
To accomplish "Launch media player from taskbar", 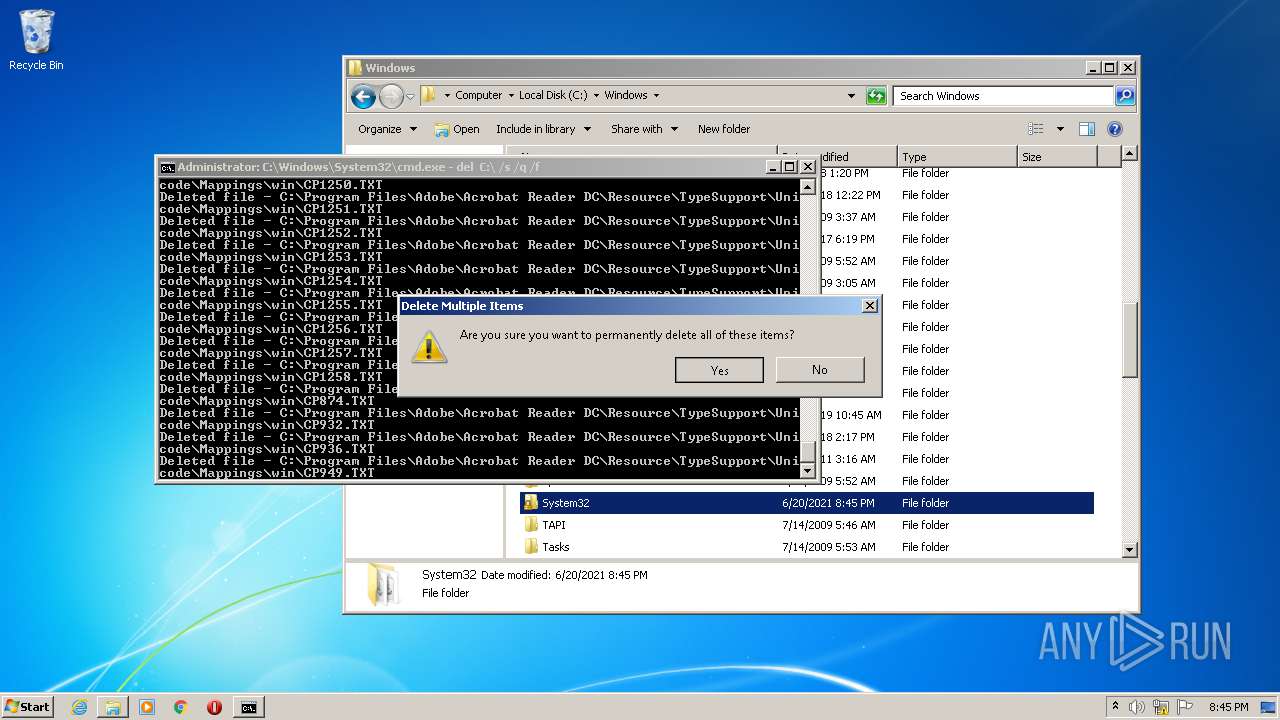I will [x=147, y=707].
